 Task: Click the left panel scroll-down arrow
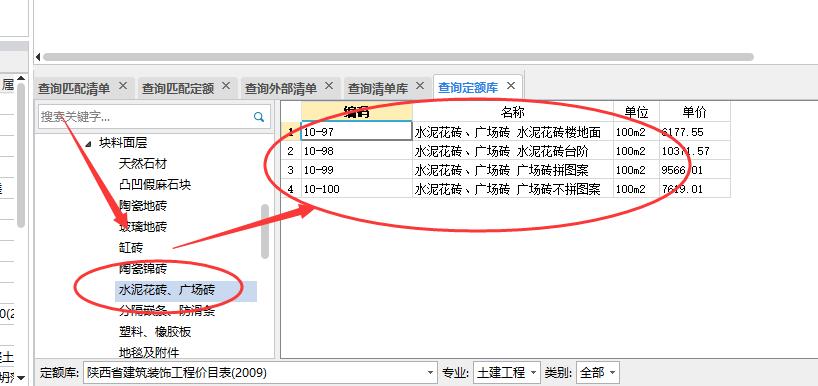pyautogui.click(x=21, y=377)
